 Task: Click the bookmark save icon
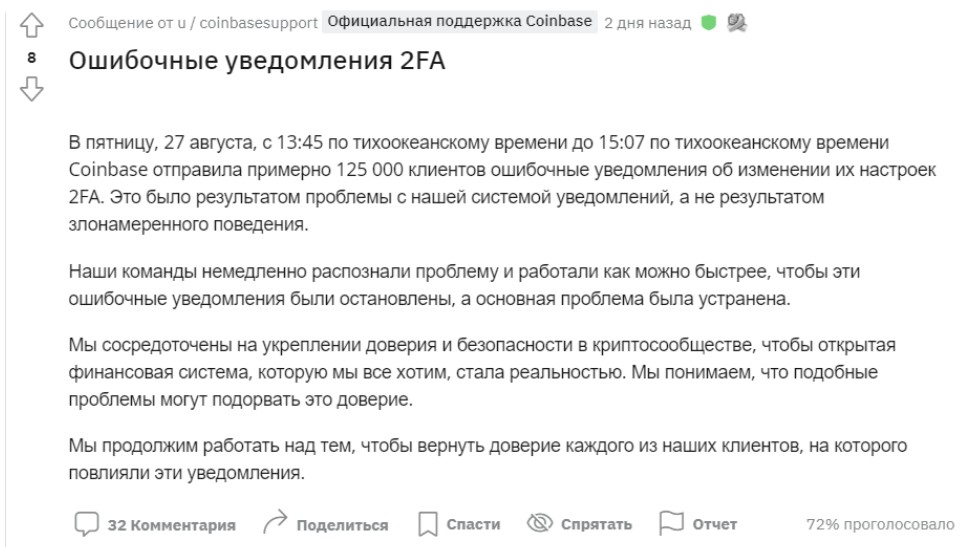pyautogui.click(x=427, y=524)
